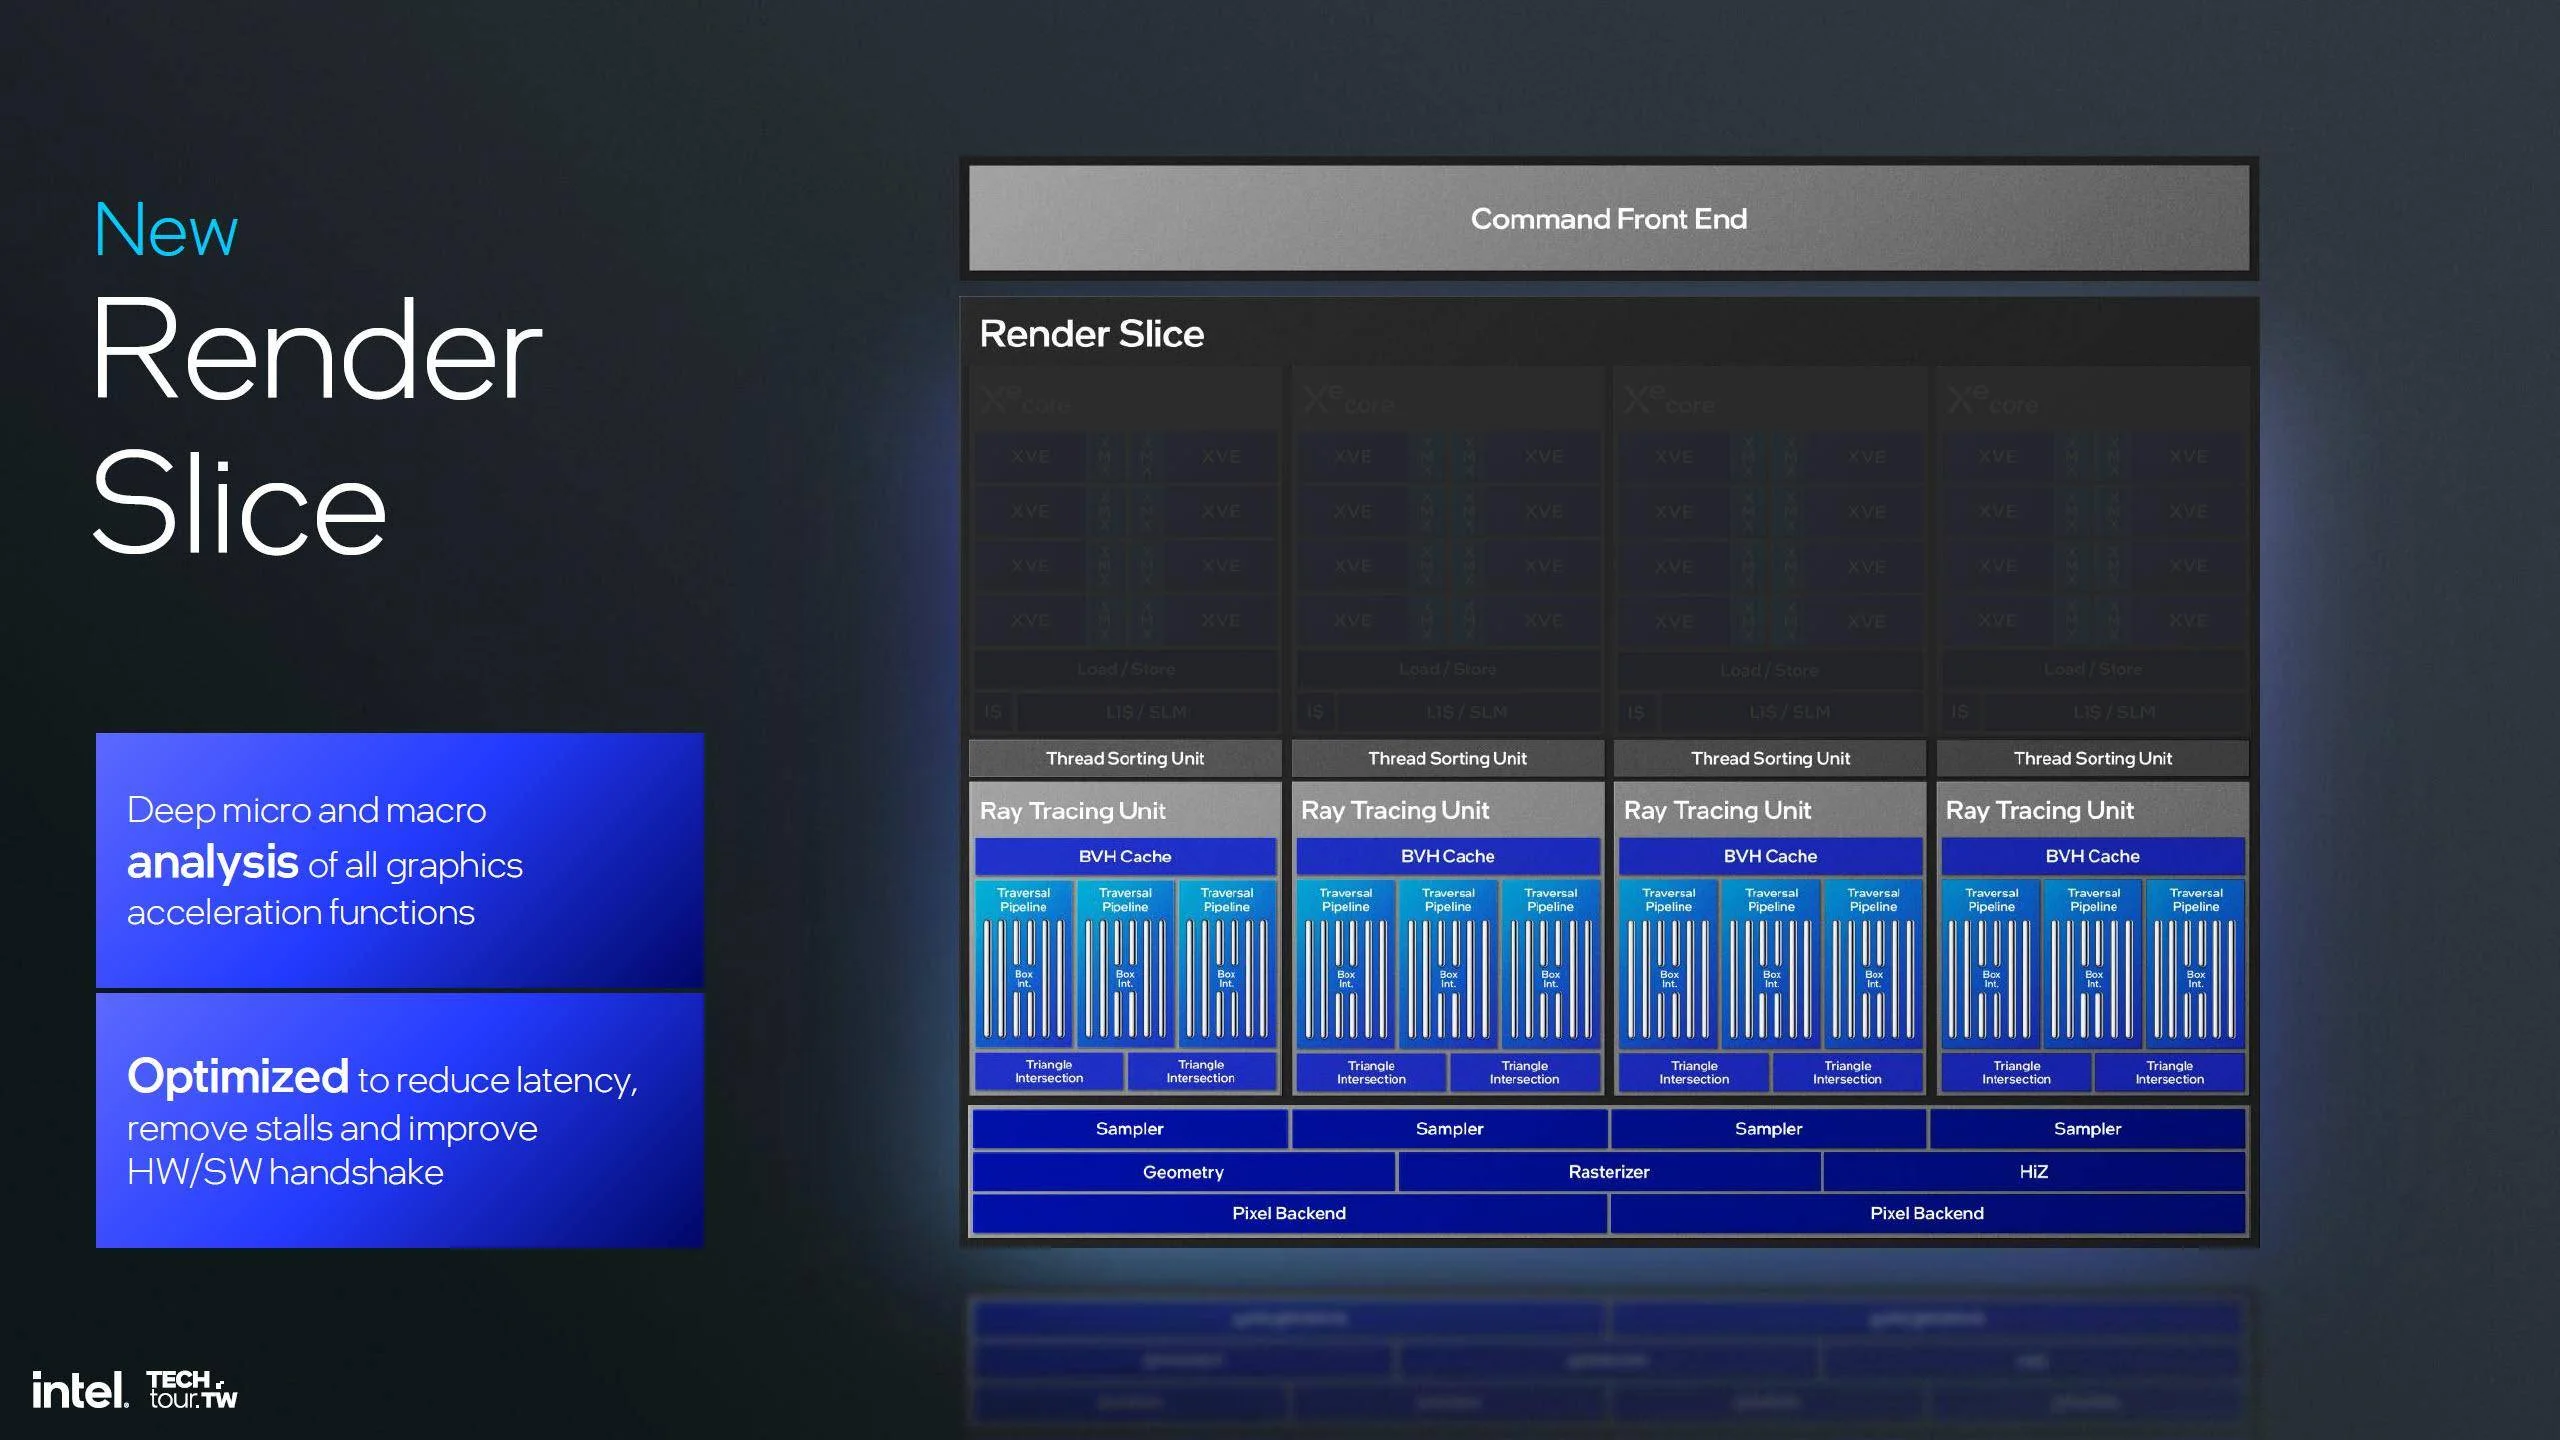Click the right Pixel Backend block
The image size is (2560, 1440).
pyautogui.click(x=1926, y=1213)
